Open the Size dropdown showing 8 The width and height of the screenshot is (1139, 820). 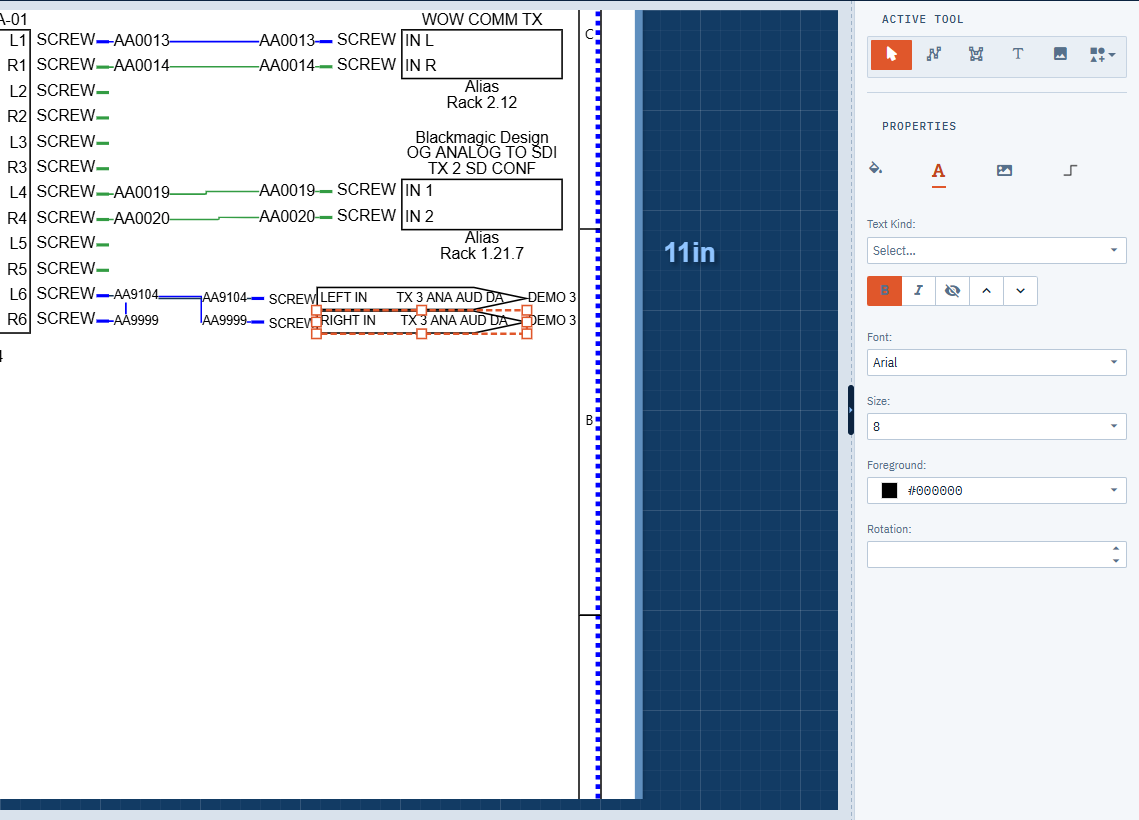pyautogui.click(x=996, y=426)
